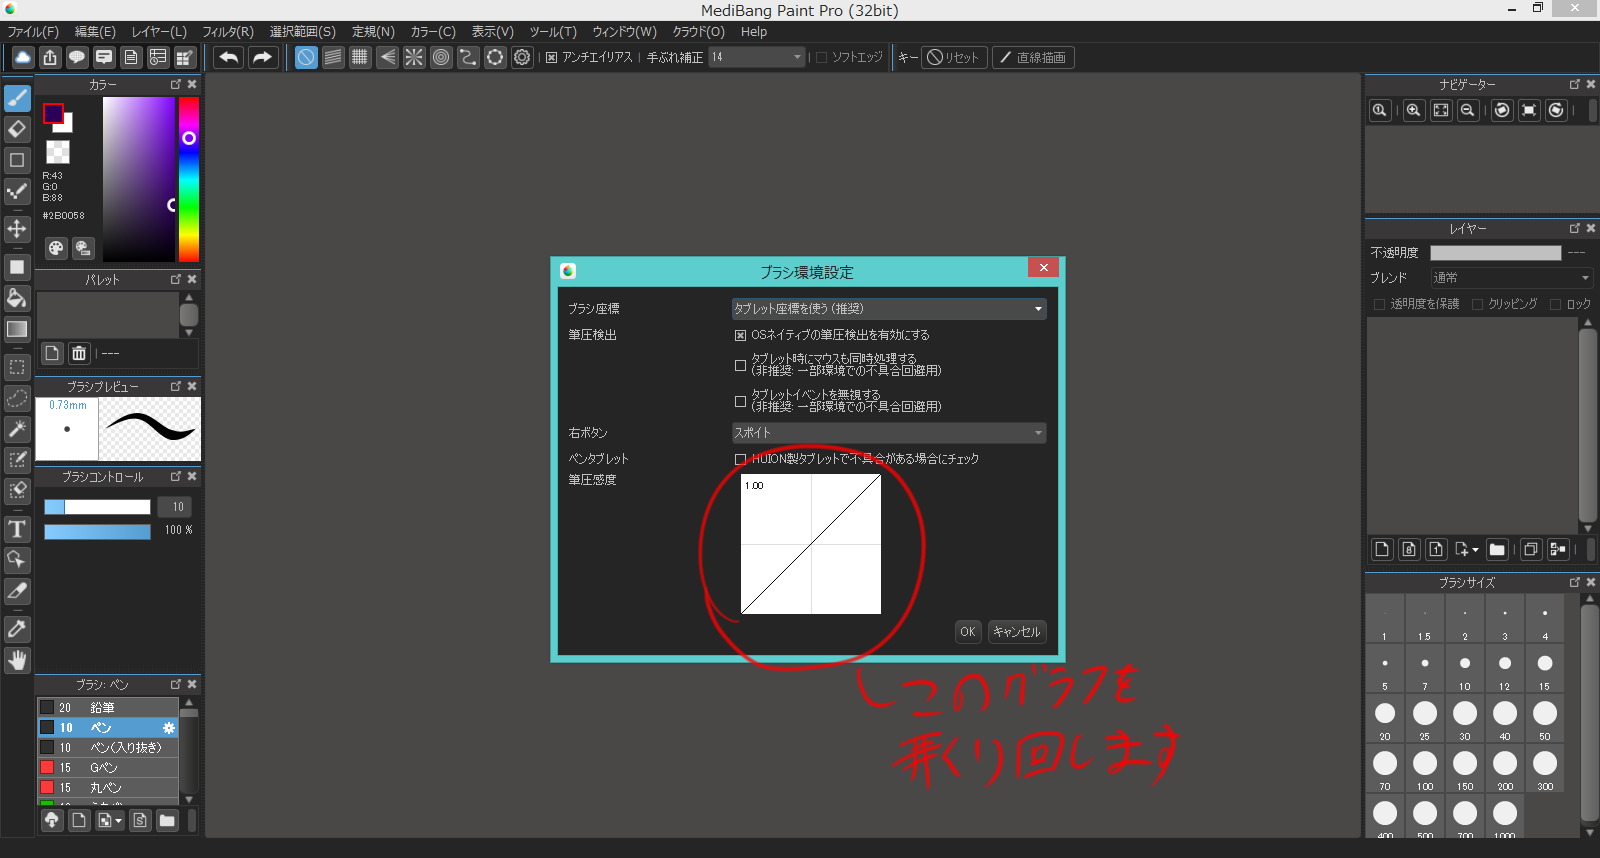Disable OS native pen pressure detection checkbox
This screenshot has width=1600, height=858.
(740, 335)
